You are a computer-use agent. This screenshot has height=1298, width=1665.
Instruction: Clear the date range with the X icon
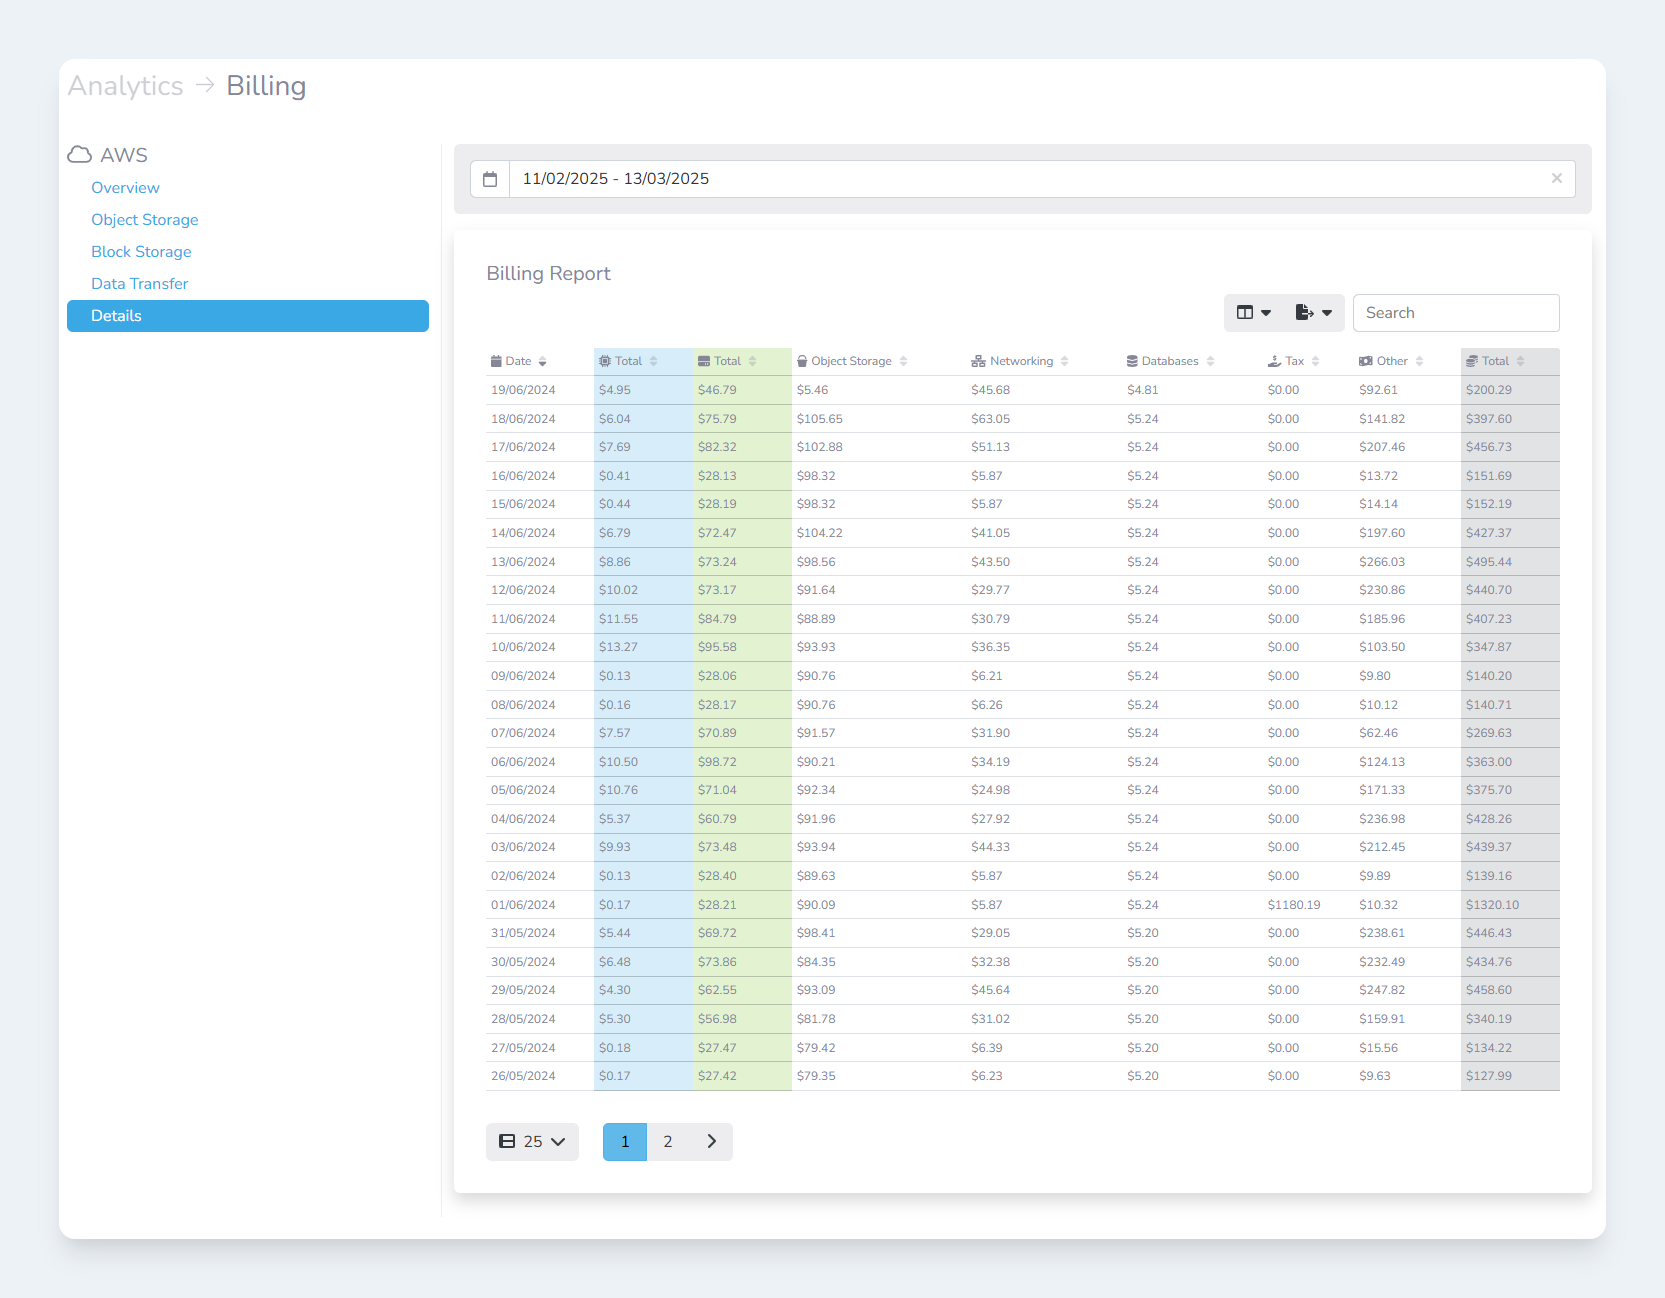[x=1556, y=178]
